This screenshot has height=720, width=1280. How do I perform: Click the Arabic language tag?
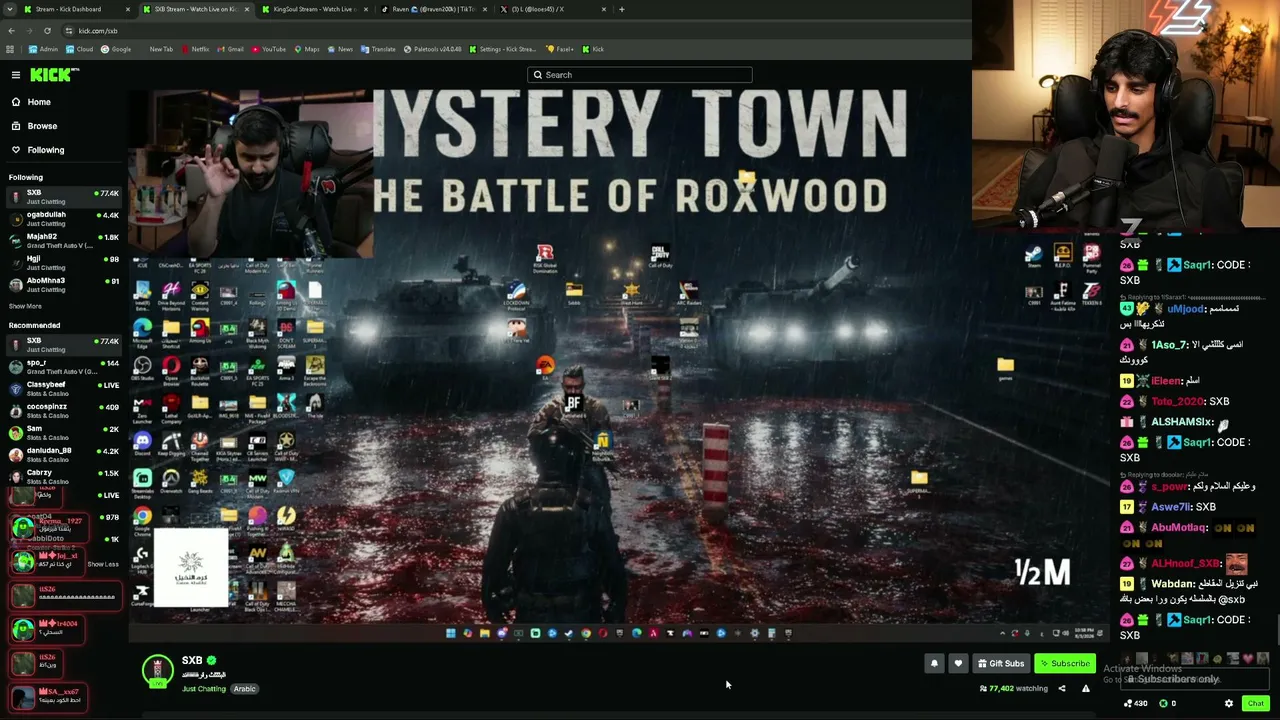245,689
